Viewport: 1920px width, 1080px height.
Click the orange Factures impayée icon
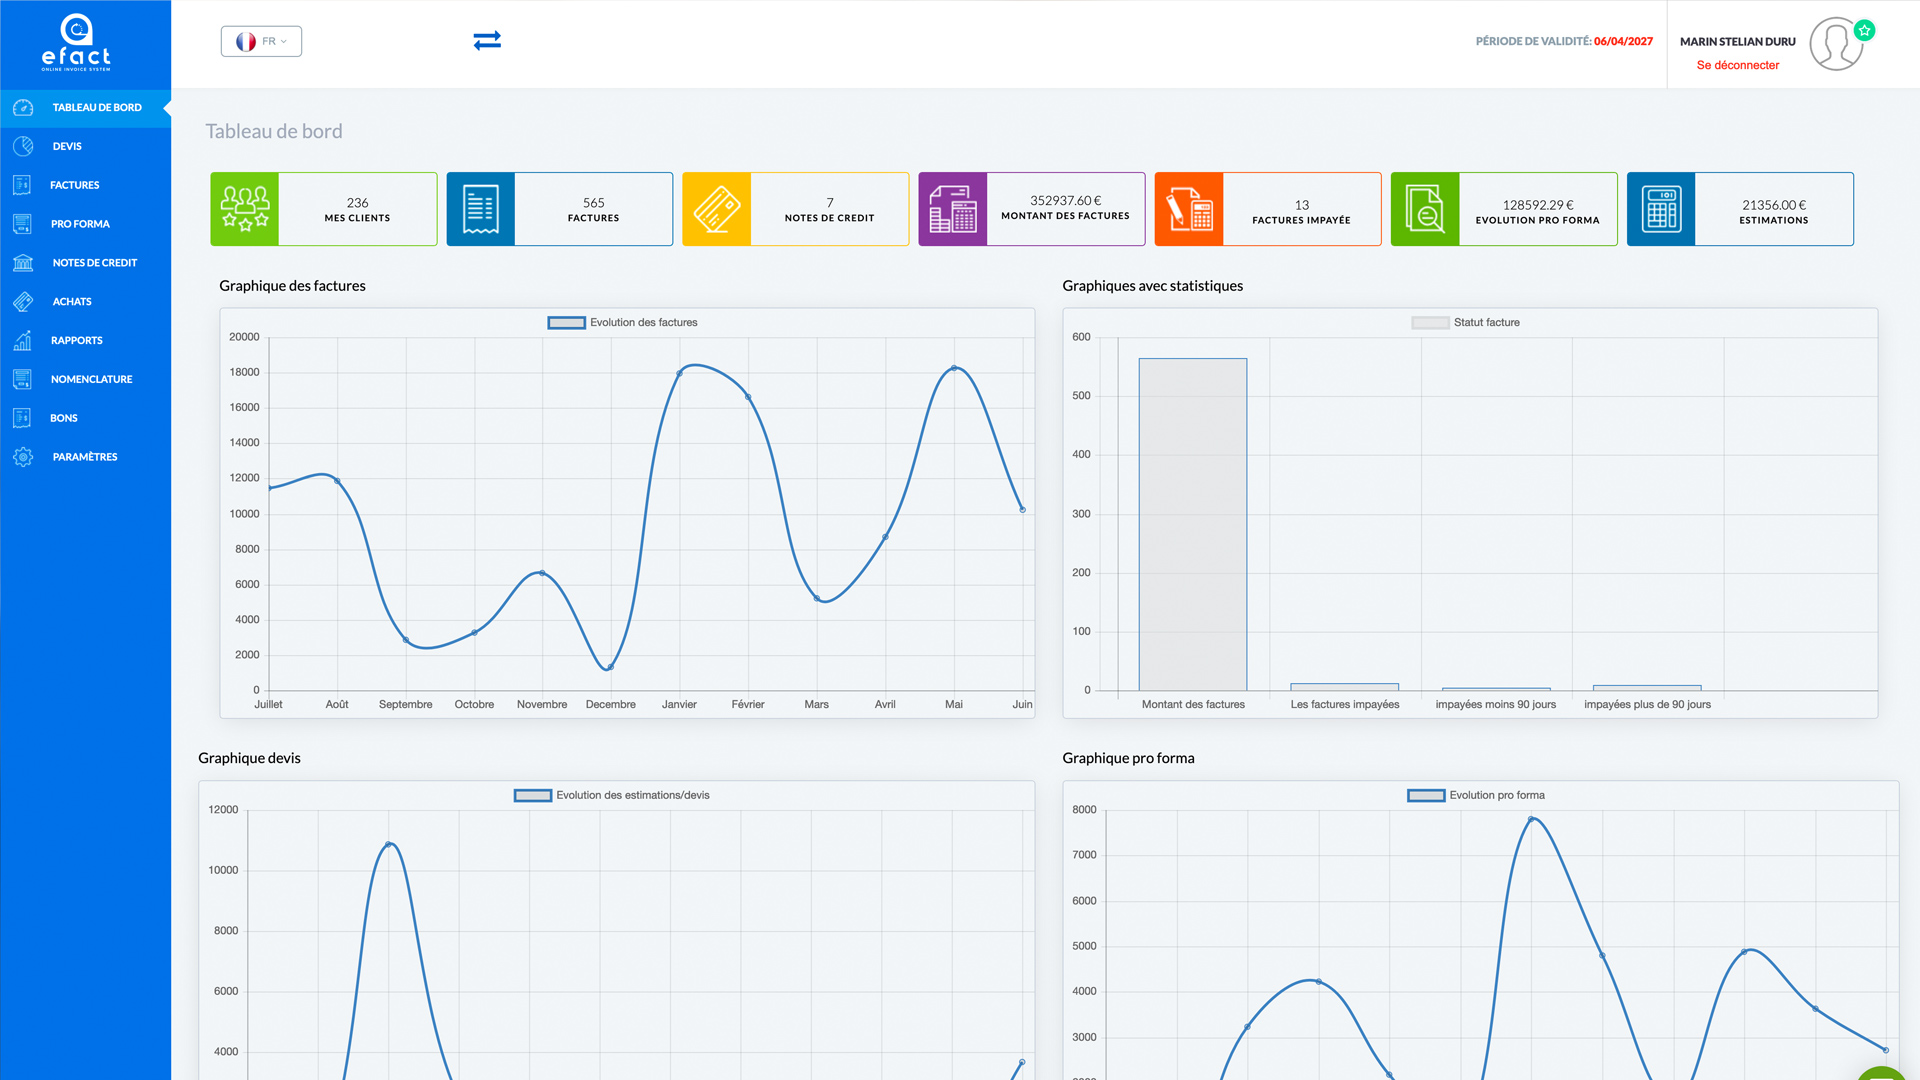[1189, 209]
